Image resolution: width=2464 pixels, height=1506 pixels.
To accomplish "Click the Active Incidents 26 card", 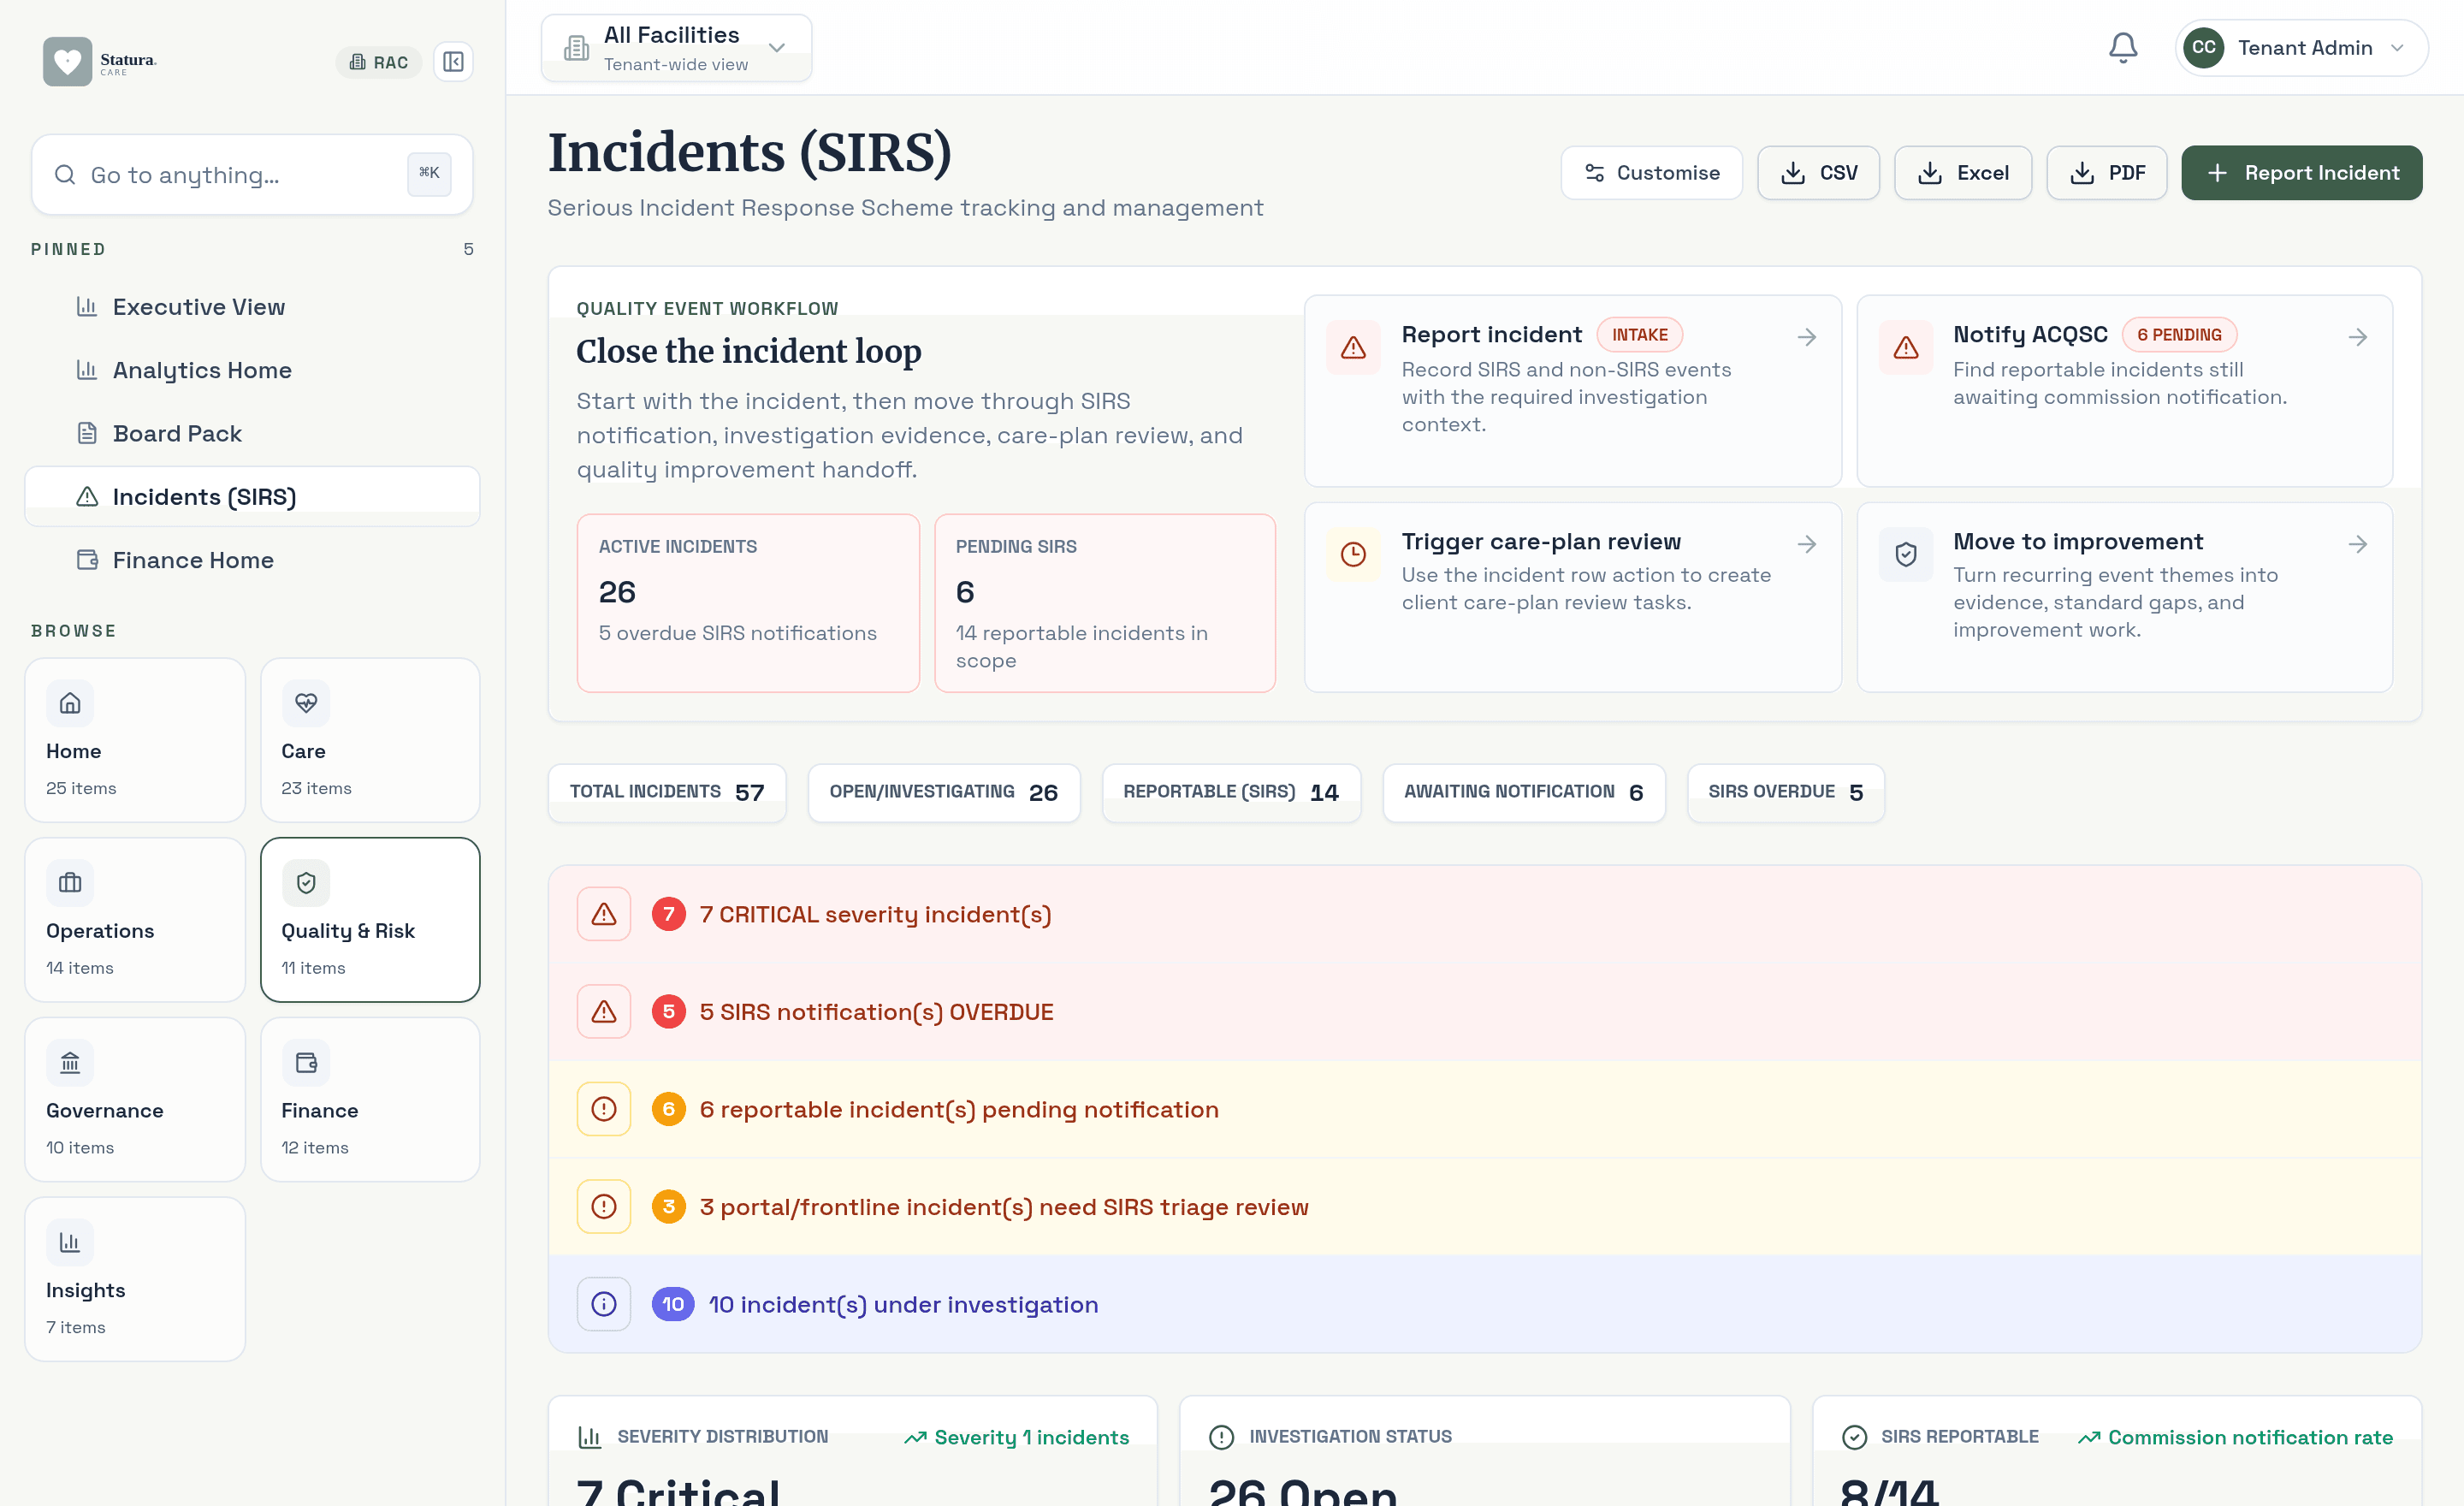I will [x=748, y=603].
